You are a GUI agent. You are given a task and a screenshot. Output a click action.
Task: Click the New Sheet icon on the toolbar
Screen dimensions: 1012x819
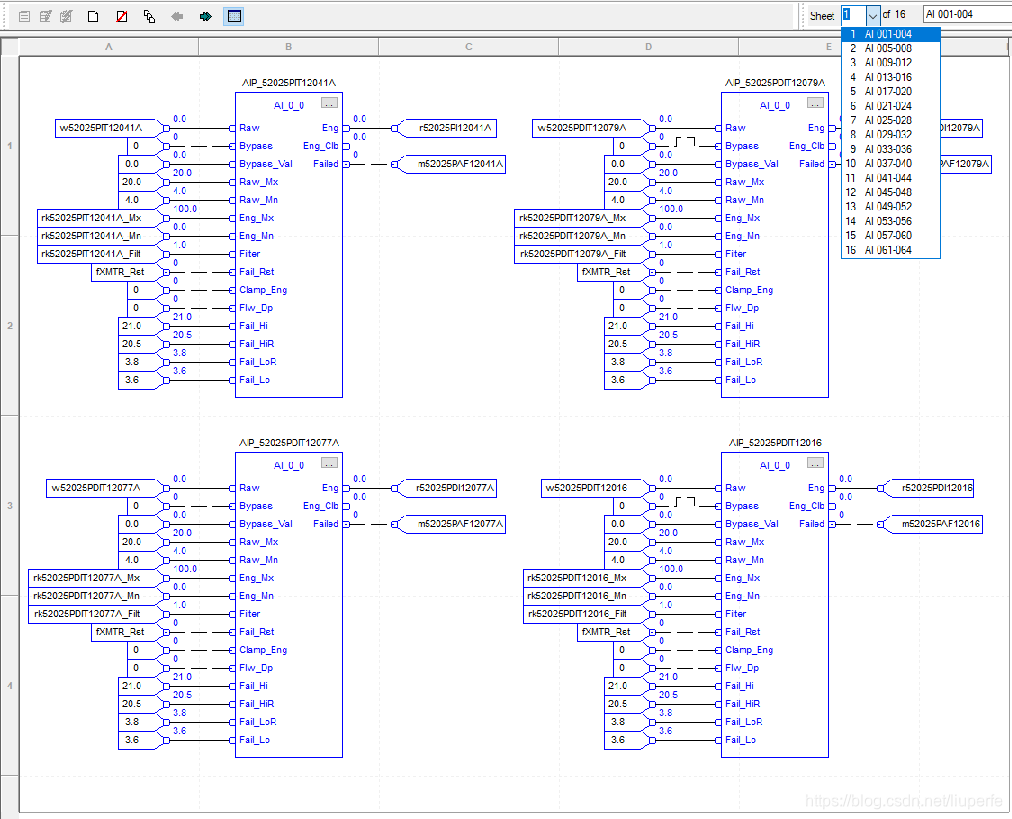click(x=93, y=15)
